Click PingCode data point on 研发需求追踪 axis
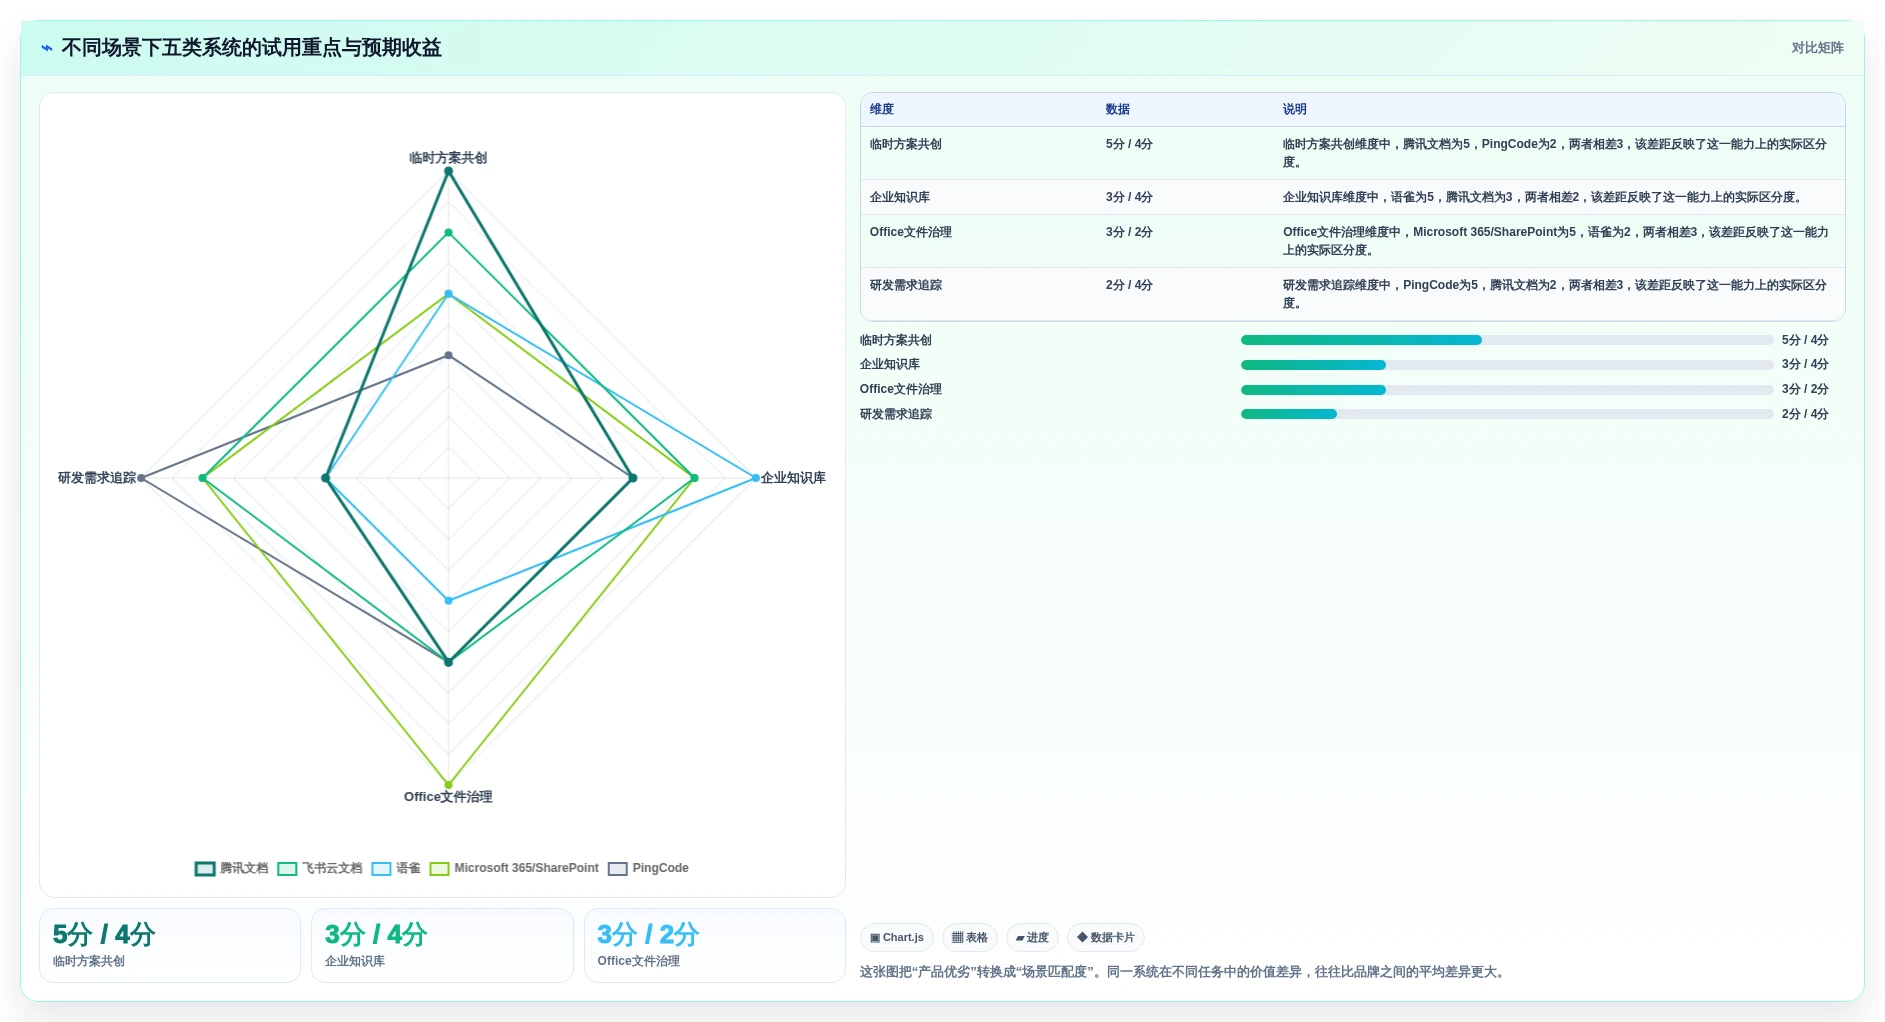Screen dimensions: 1885x1022 point(141,478)
